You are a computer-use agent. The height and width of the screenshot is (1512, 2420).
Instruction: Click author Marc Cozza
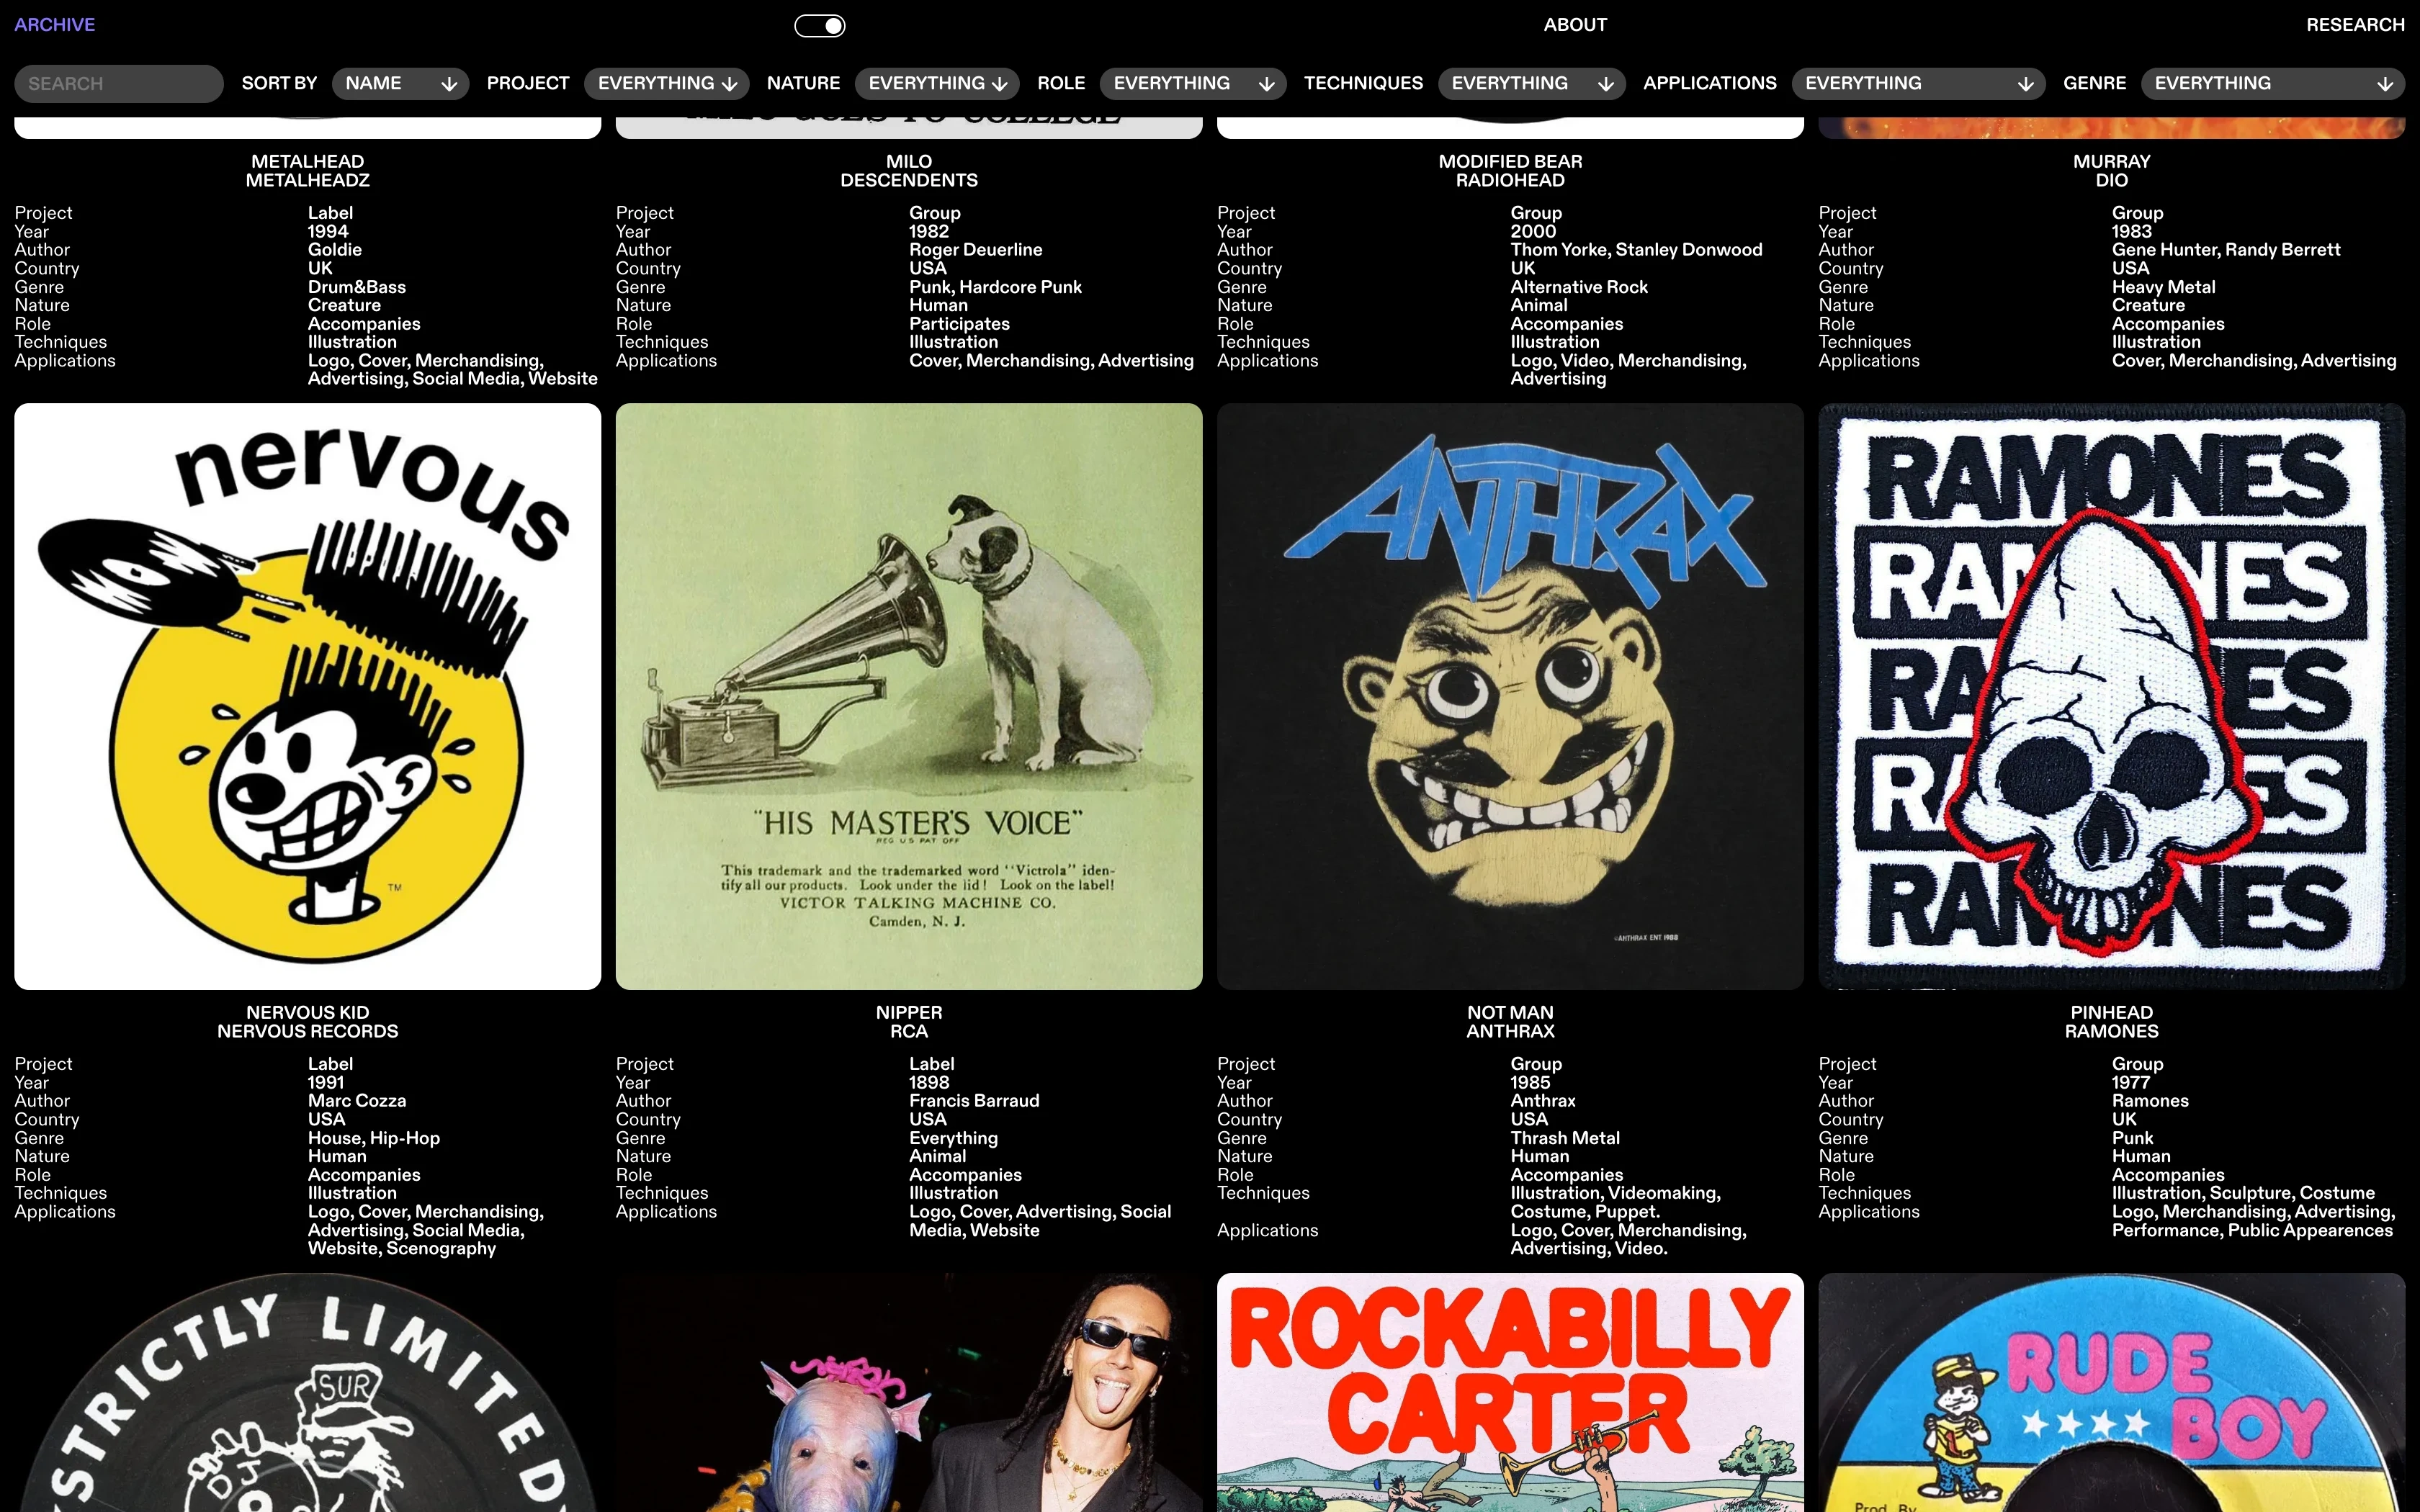pyautogui.click(x=357, y=1101)
